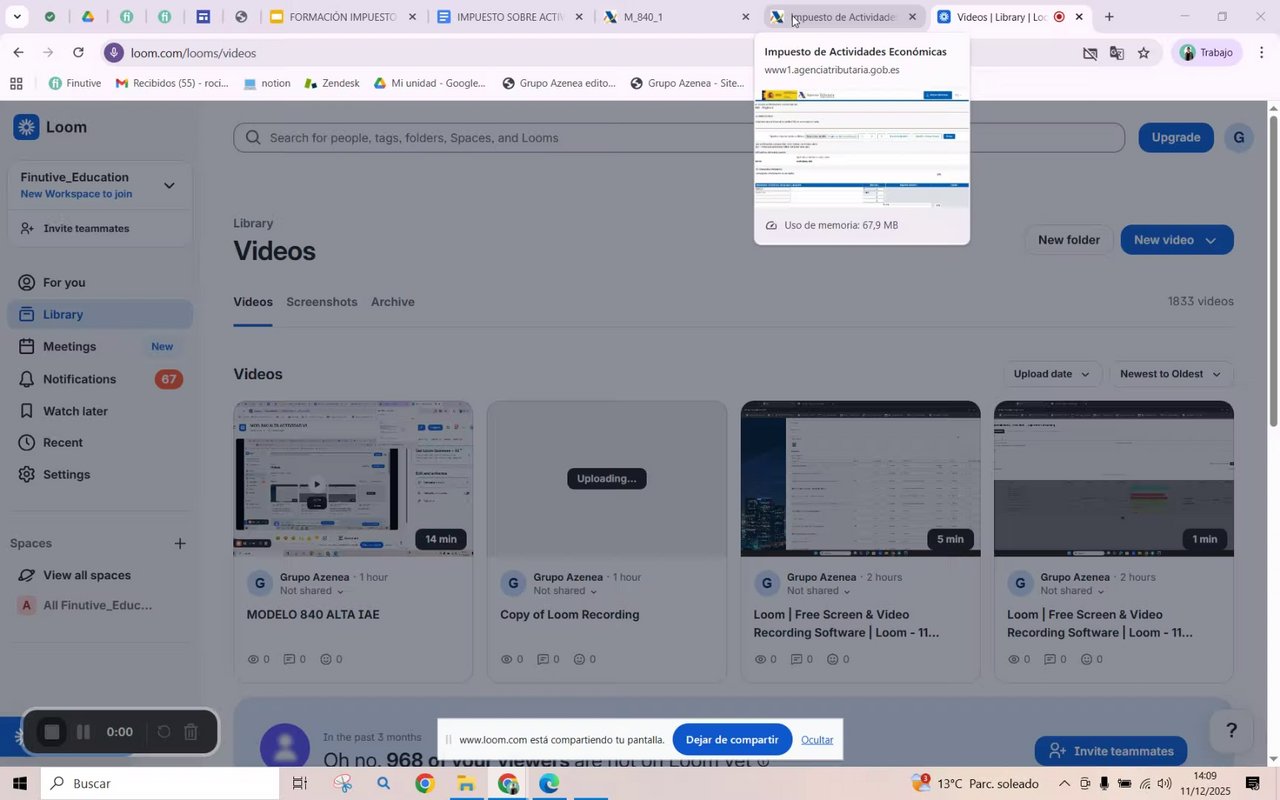Switch to the M_840_1 browser tab

point(677,17)
